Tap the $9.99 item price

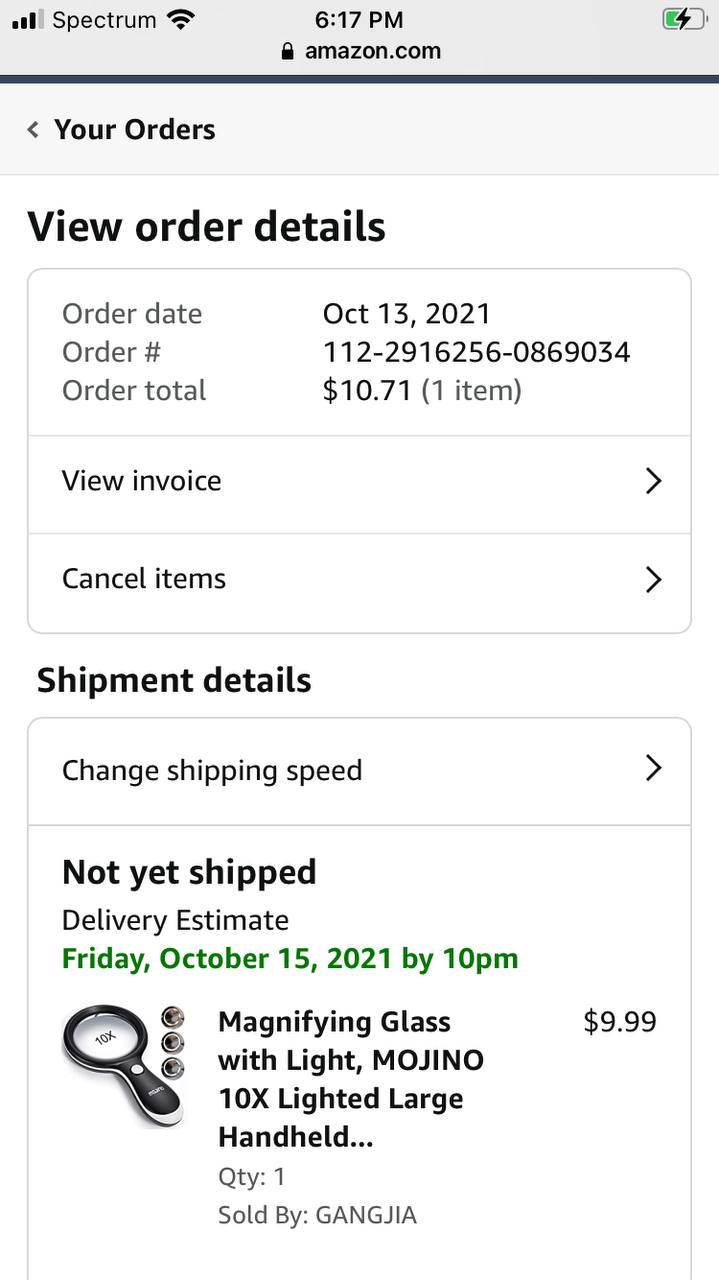pos(619,1022)
